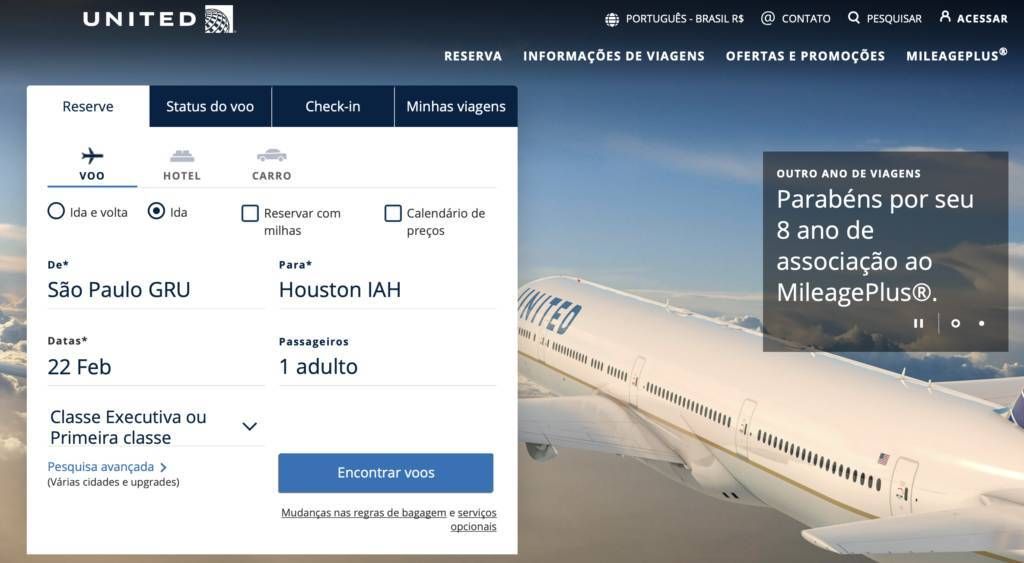Screen dimensions: 1024x563
Task: Click the United globe logo
Action: (x=219, y=19)
